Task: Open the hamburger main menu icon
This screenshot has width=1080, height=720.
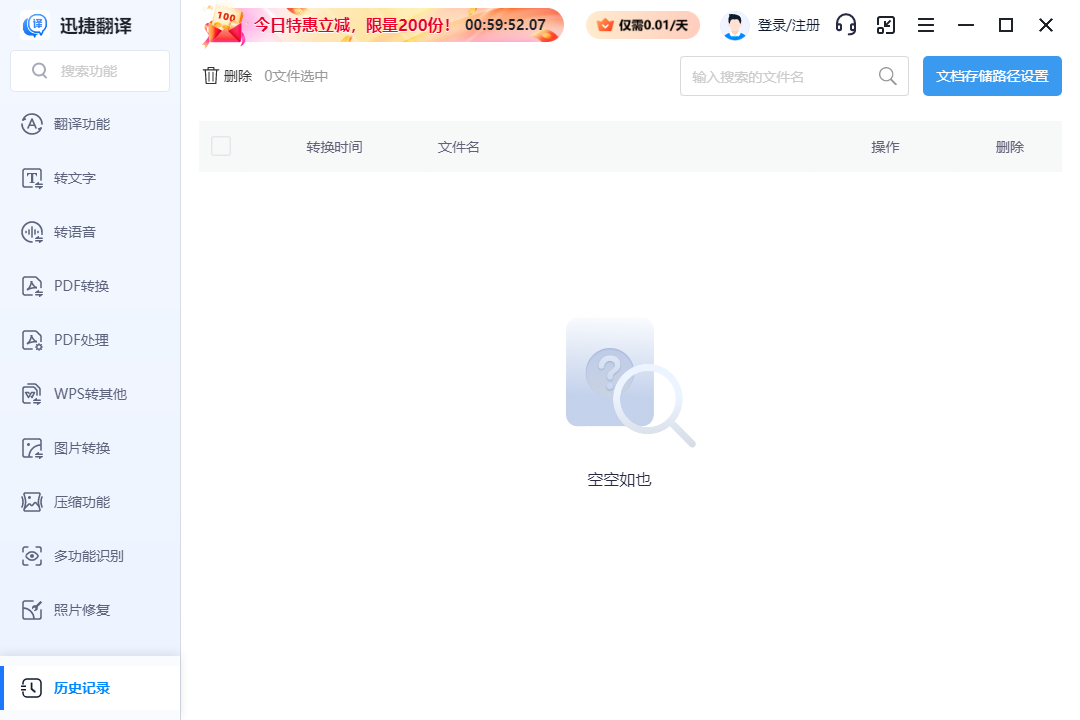Action: click(x=926, y=25)
